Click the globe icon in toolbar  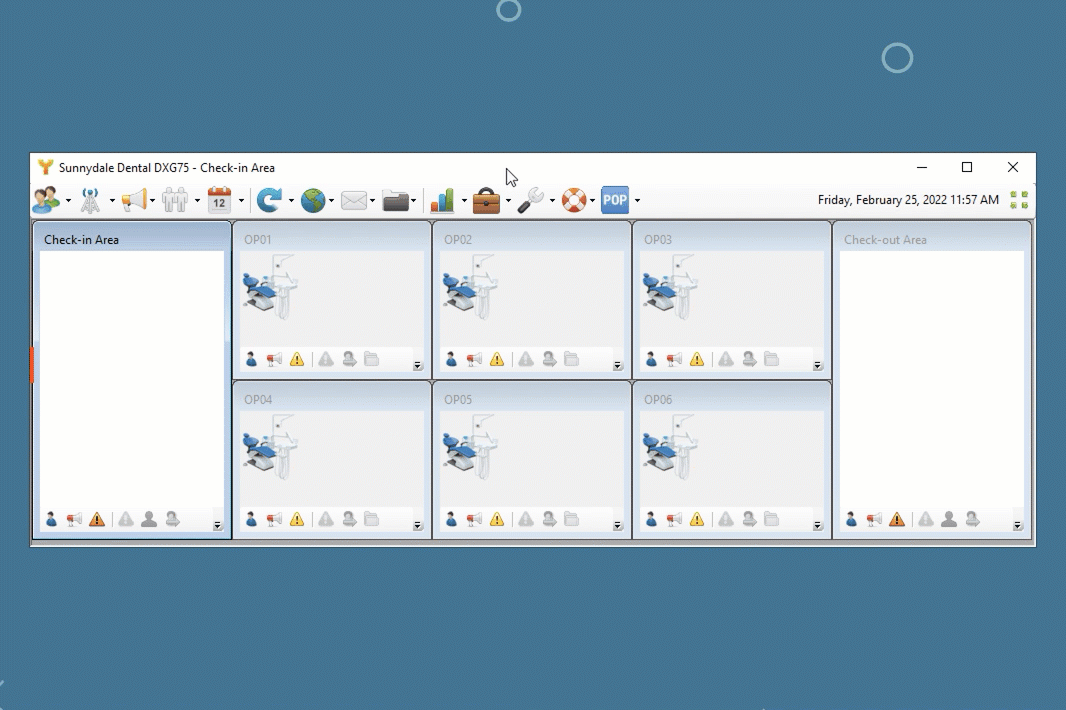(x=313, y=200)
